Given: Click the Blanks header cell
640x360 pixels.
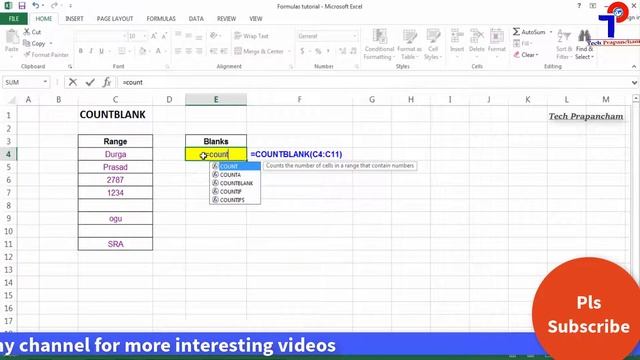Looking at the screenshot, I should 216,141.
